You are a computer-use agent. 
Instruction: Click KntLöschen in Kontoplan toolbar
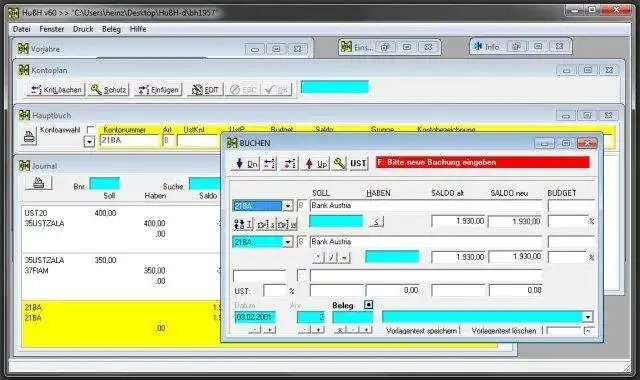tap(56, 90)
